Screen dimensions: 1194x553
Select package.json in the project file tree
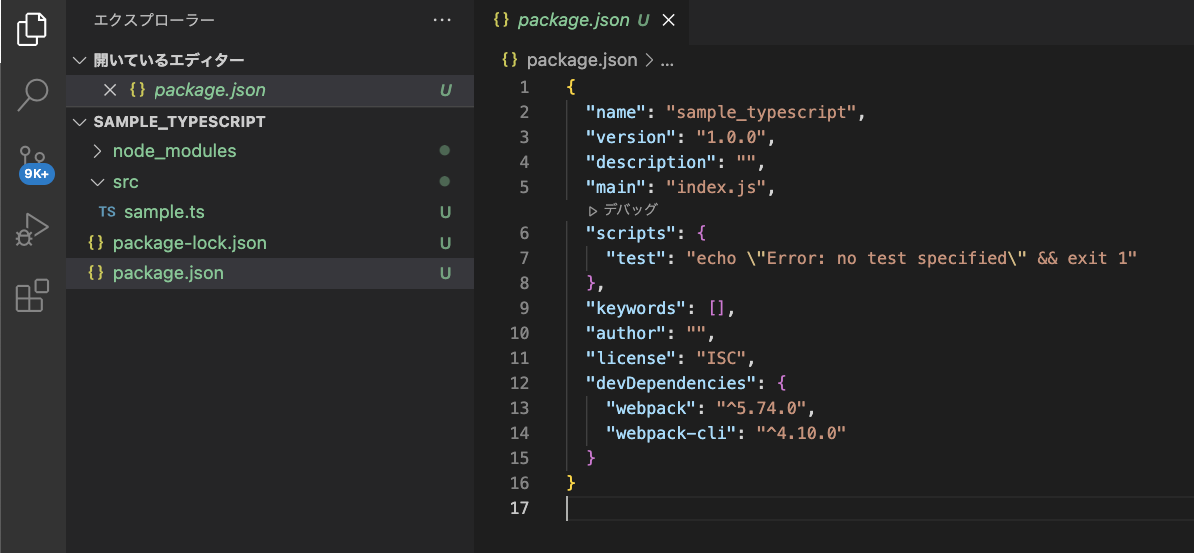[270, 273]
